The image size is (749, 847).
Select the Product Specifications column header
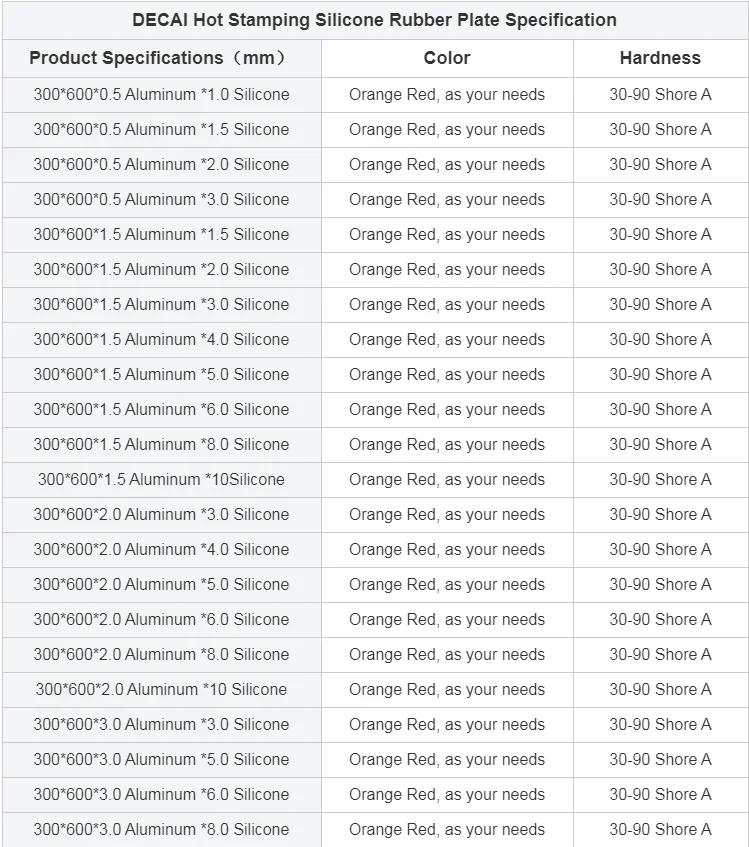(x=162, y=58)
